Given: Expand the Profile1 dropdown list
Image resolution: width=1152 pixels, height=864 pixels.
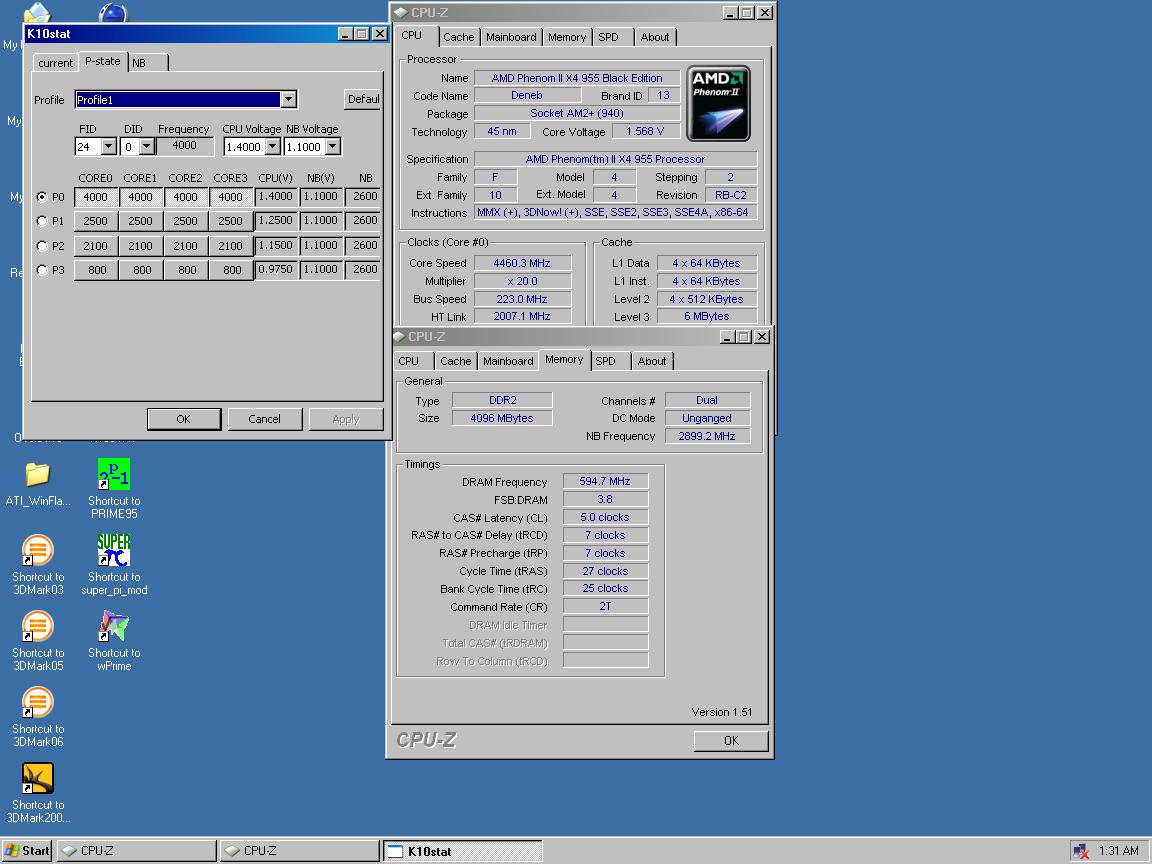Looking at the screenshot, I should [288, 99].
